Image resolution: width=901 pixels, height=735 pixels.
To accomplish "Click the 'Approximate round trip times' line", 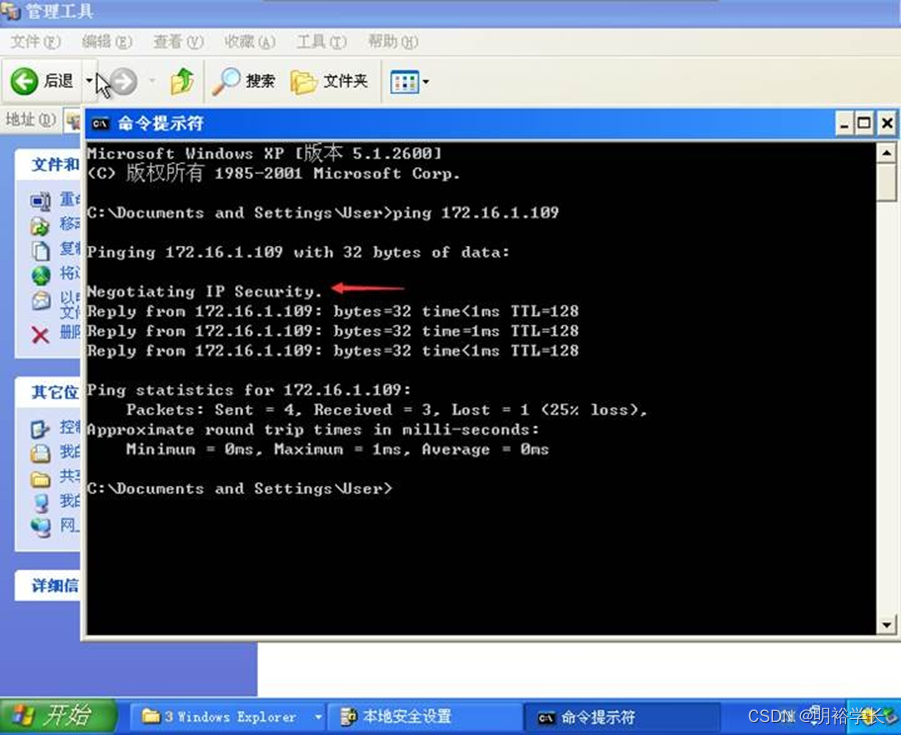I will pyautogui.click(x=313, y=430).
